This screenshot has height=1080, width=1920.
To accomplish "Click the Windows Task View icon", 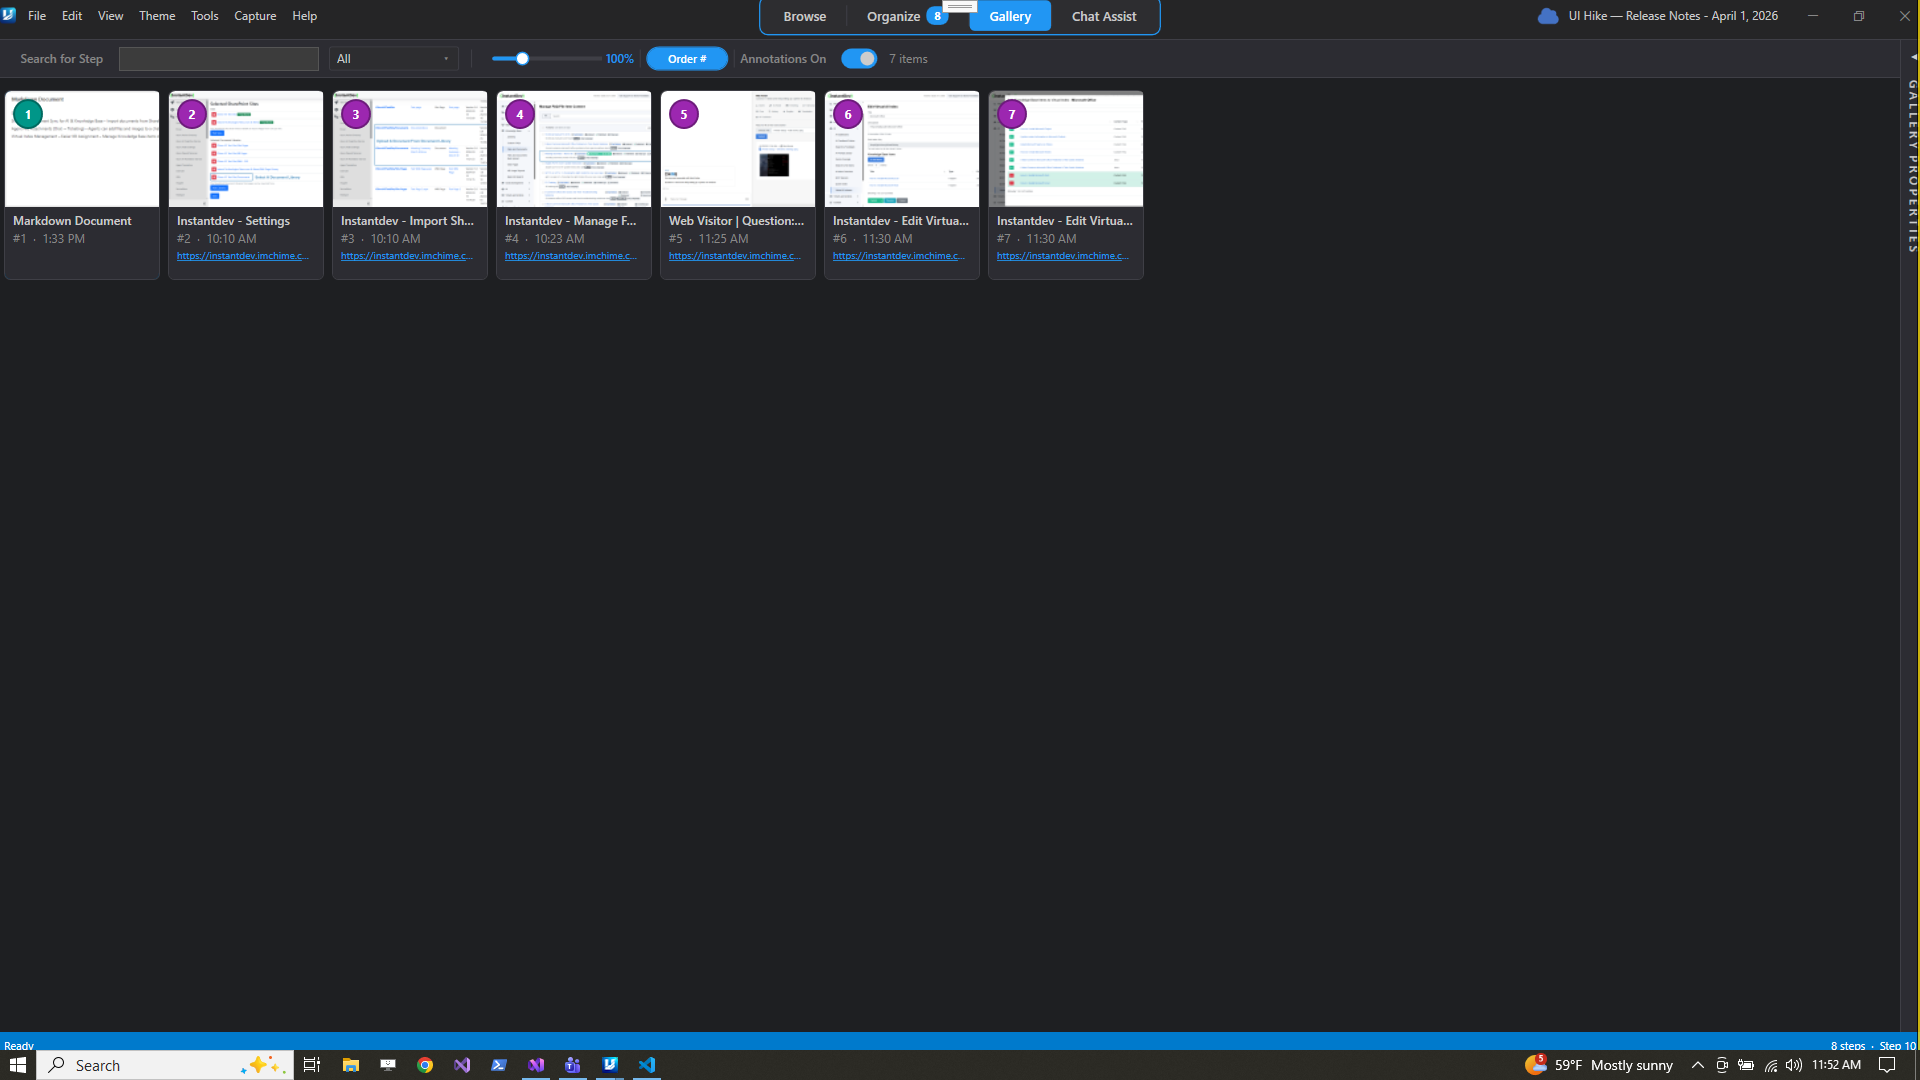I will tap(312, 1065).
